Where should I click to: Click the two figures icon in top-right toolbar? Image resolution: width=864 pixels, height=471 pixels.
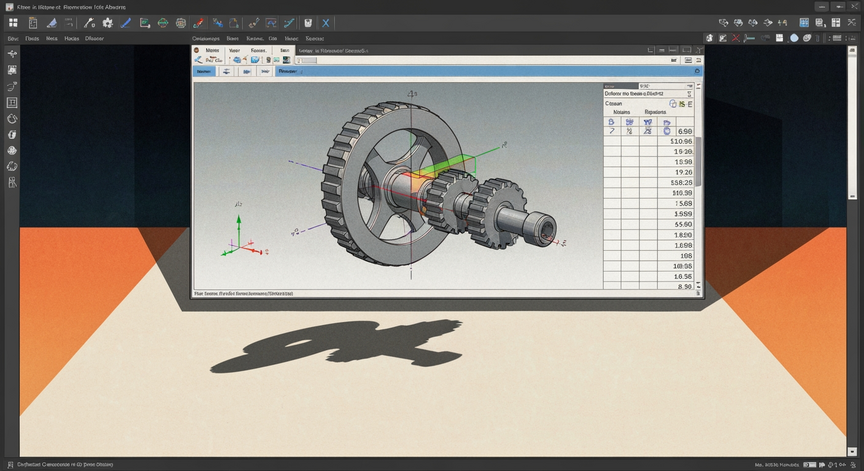782,23
